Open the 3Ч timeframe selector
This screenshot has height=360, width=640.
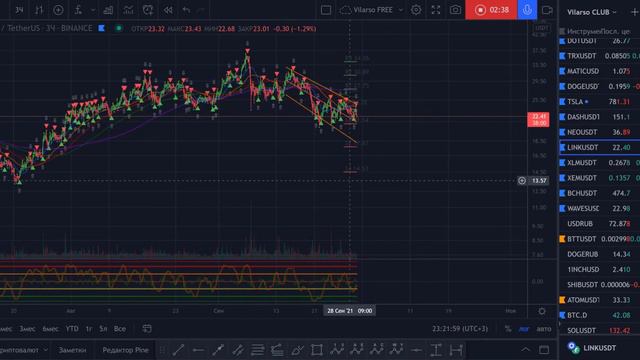[x=19, y=10]
